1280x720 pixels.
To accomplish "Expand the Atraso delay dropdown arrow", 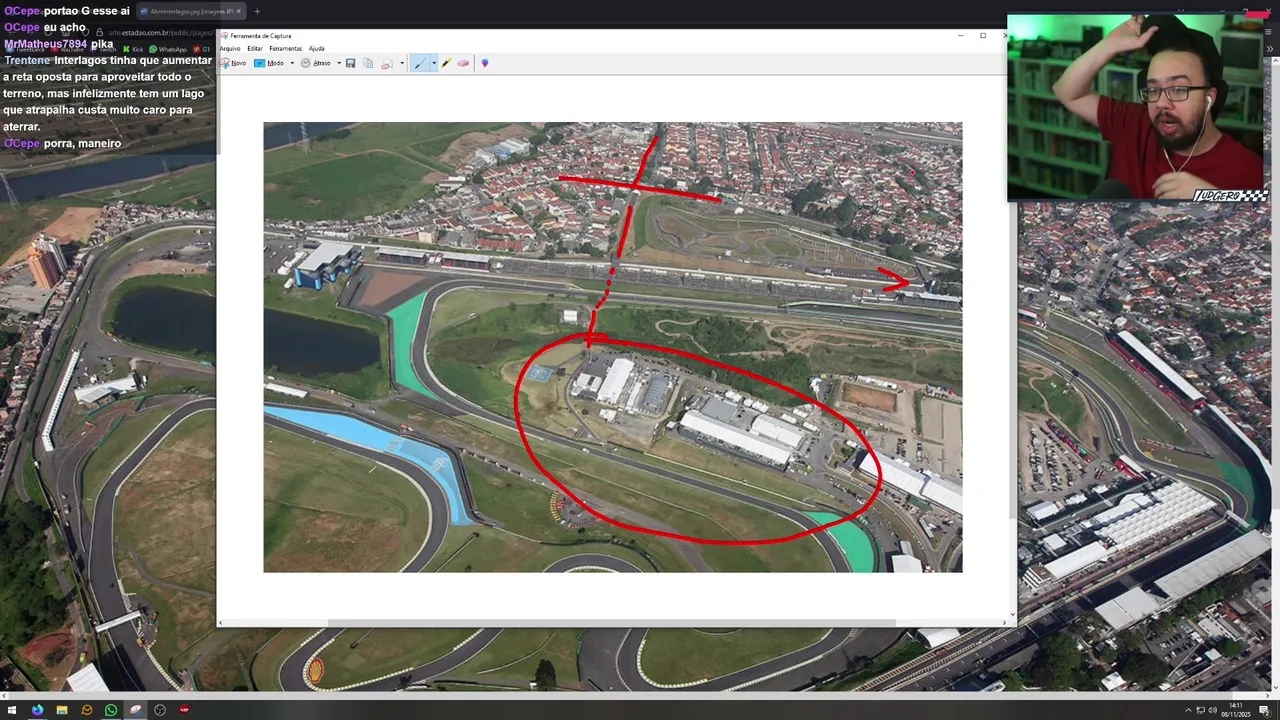I will pos(339,63).
